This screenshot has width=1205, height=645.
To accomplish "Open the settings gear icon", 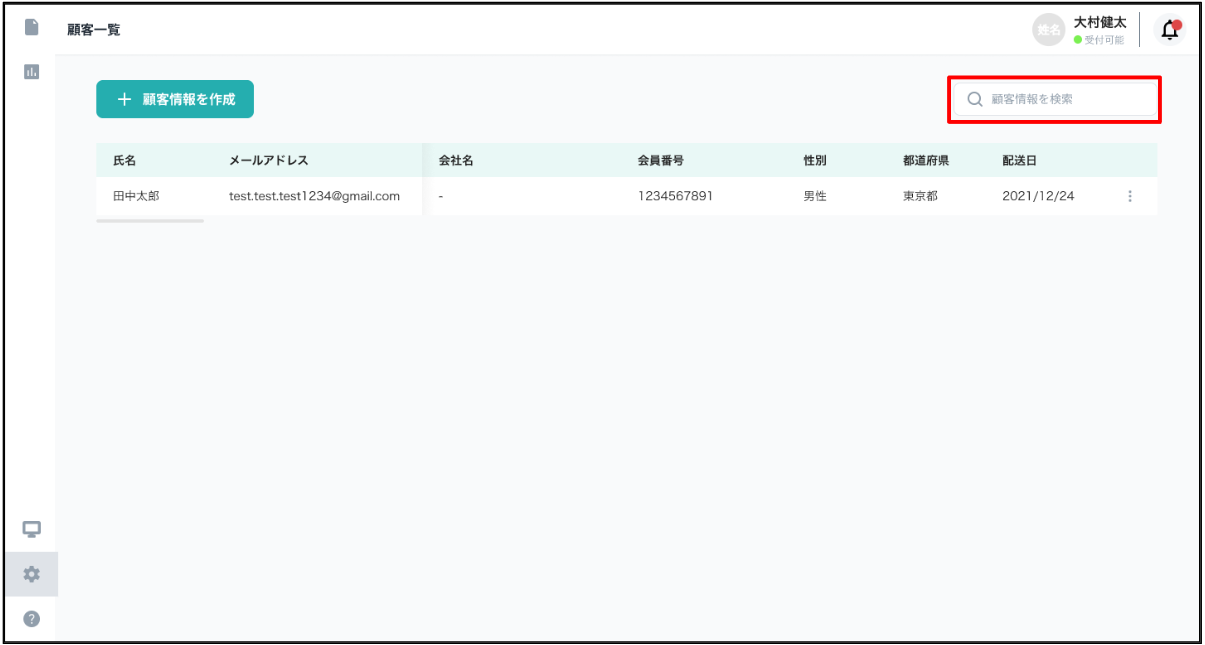I will (31, 574).
